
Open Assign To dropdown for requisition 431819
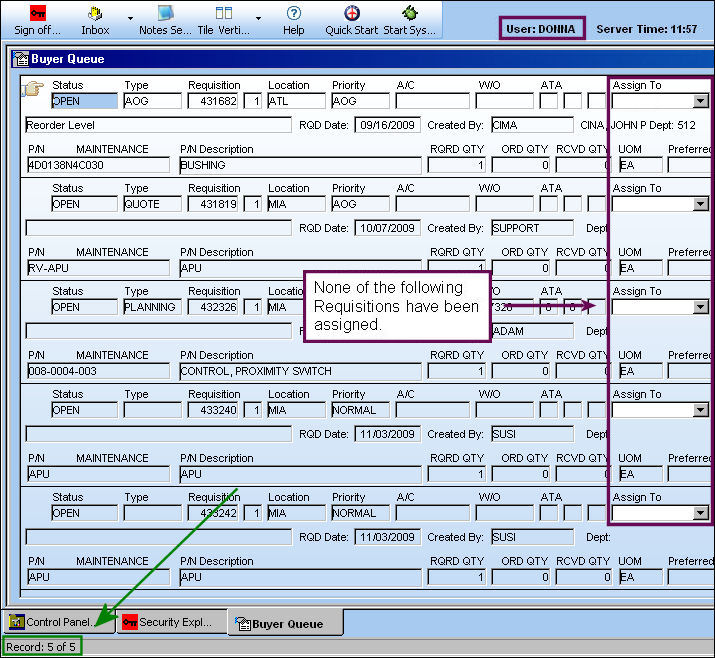click(x=700, y=204)
